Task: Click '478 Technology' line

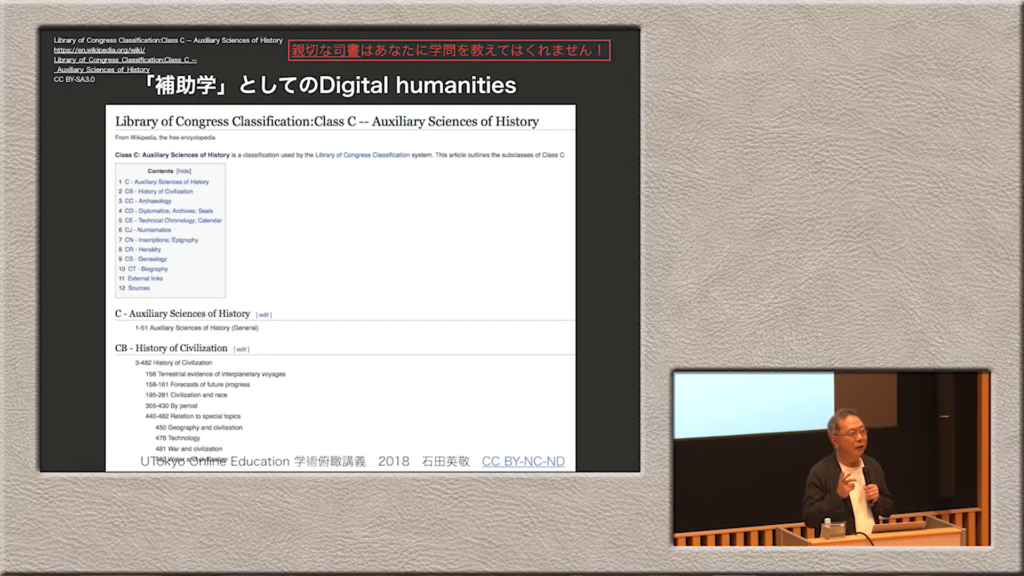Action: click(178, 438)
